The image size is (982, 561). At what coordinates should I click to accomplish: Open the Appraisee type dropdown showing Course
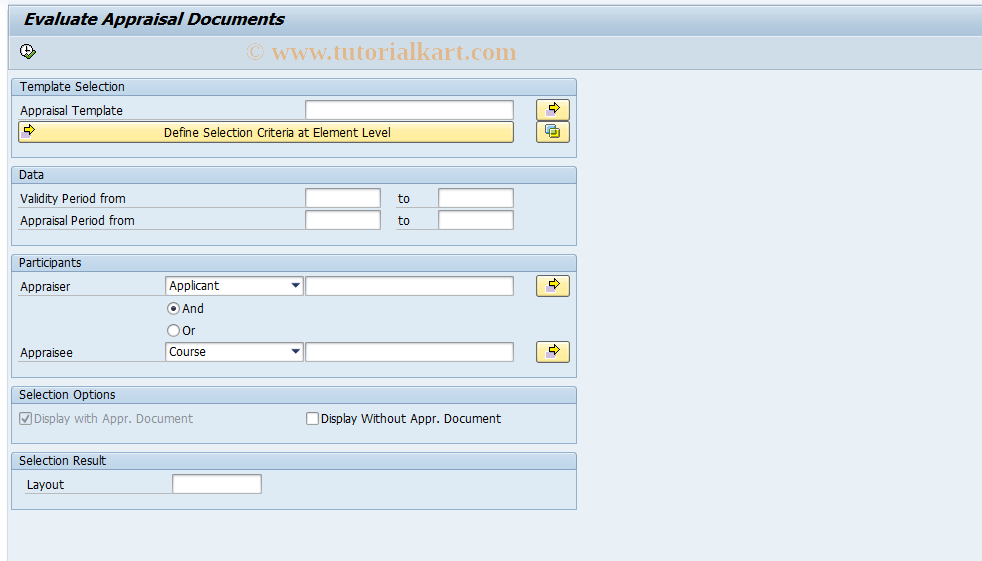[234, 352]
